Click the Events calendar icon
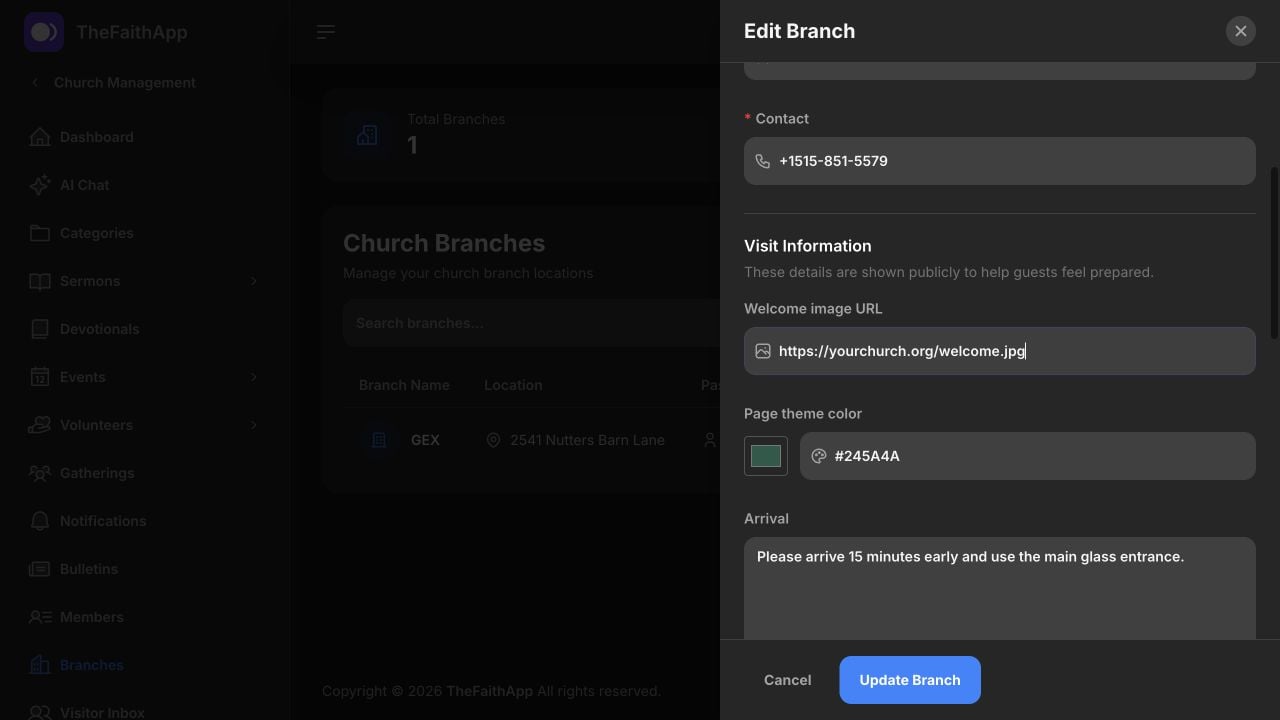Viewport: 1280px width, 720px height. 40,377
